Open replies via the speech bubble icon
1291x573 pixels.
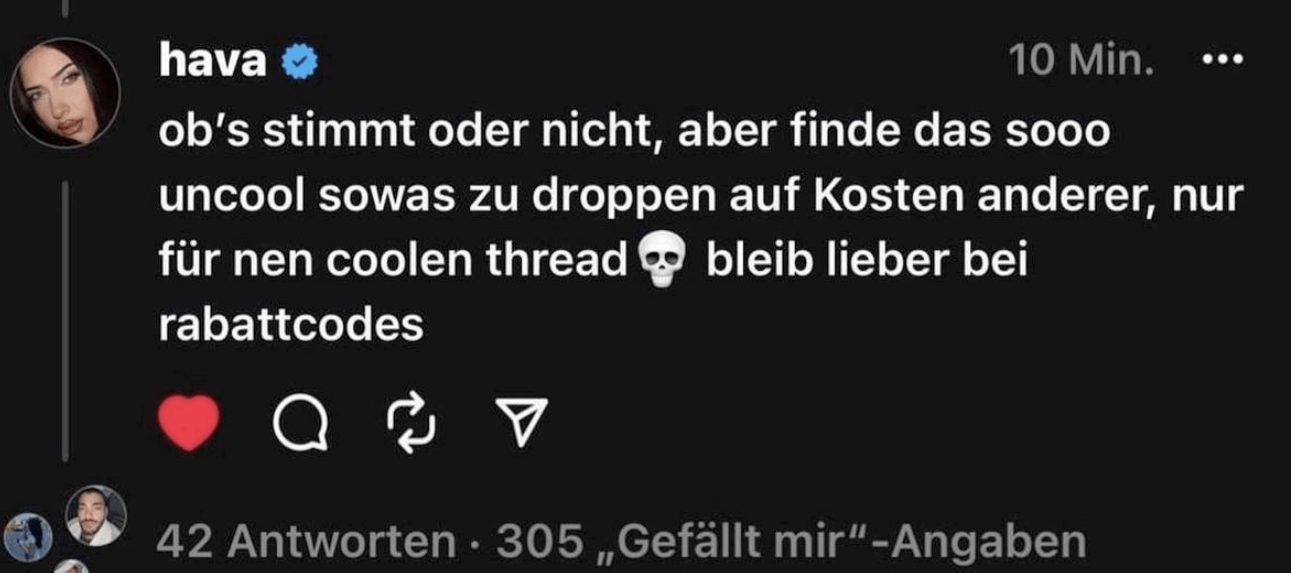pyautogui.click(x=300, y=423)
